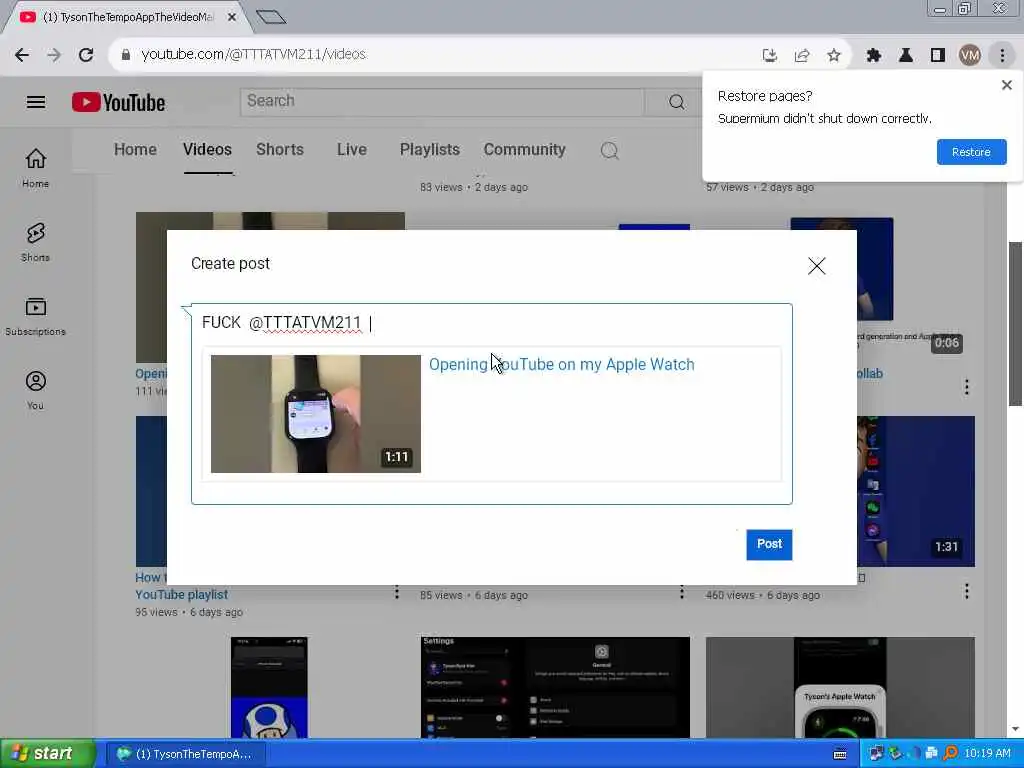Go back with the browser back arrow
This screenshot has height=768, width=1024.
pos(22,55)
